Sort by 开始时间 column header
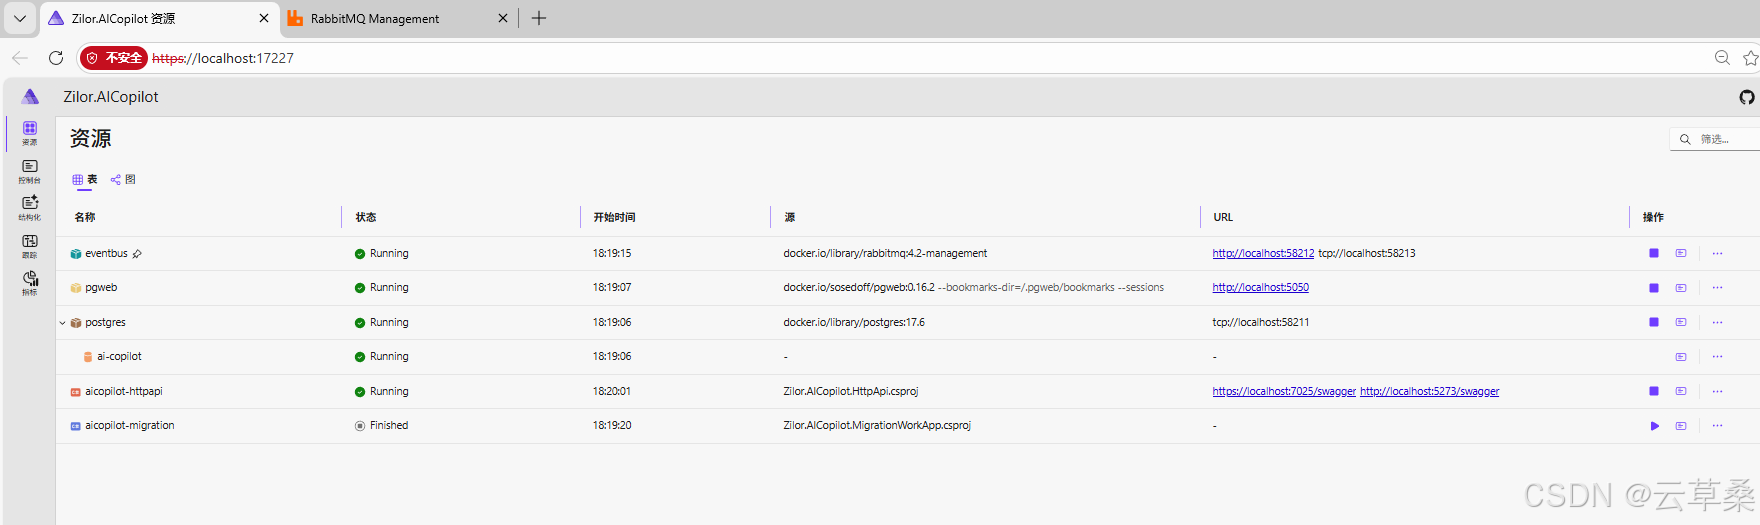 pyautogui.click(x=614, y=217)
